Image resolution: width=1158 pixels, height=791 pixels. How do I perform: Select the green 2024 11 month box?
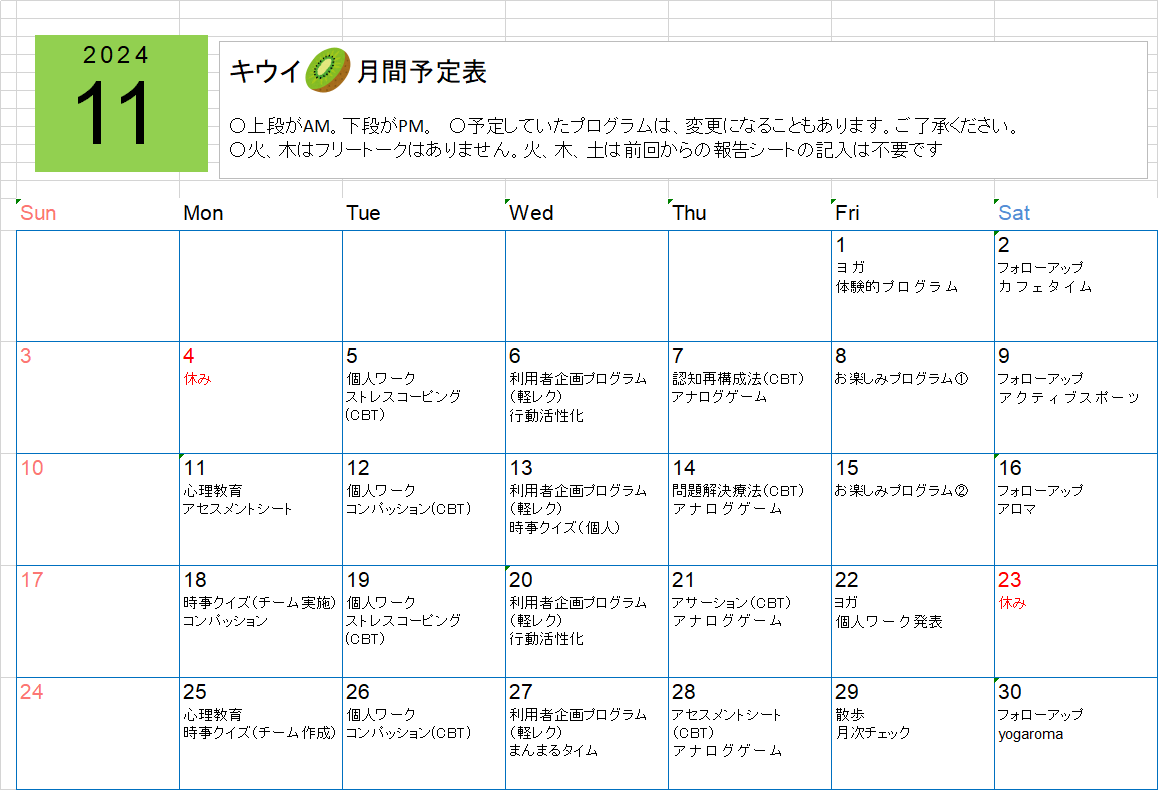click(x=122, y=103)
